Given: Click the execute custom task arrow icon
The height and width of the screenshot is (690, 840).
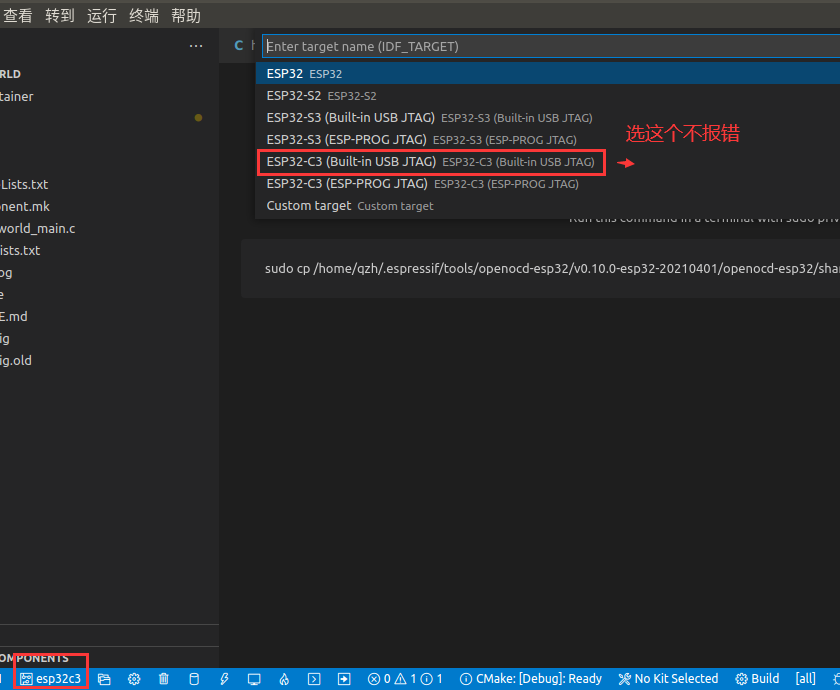Looking at the screenshot, I should [x=344, y=679].
